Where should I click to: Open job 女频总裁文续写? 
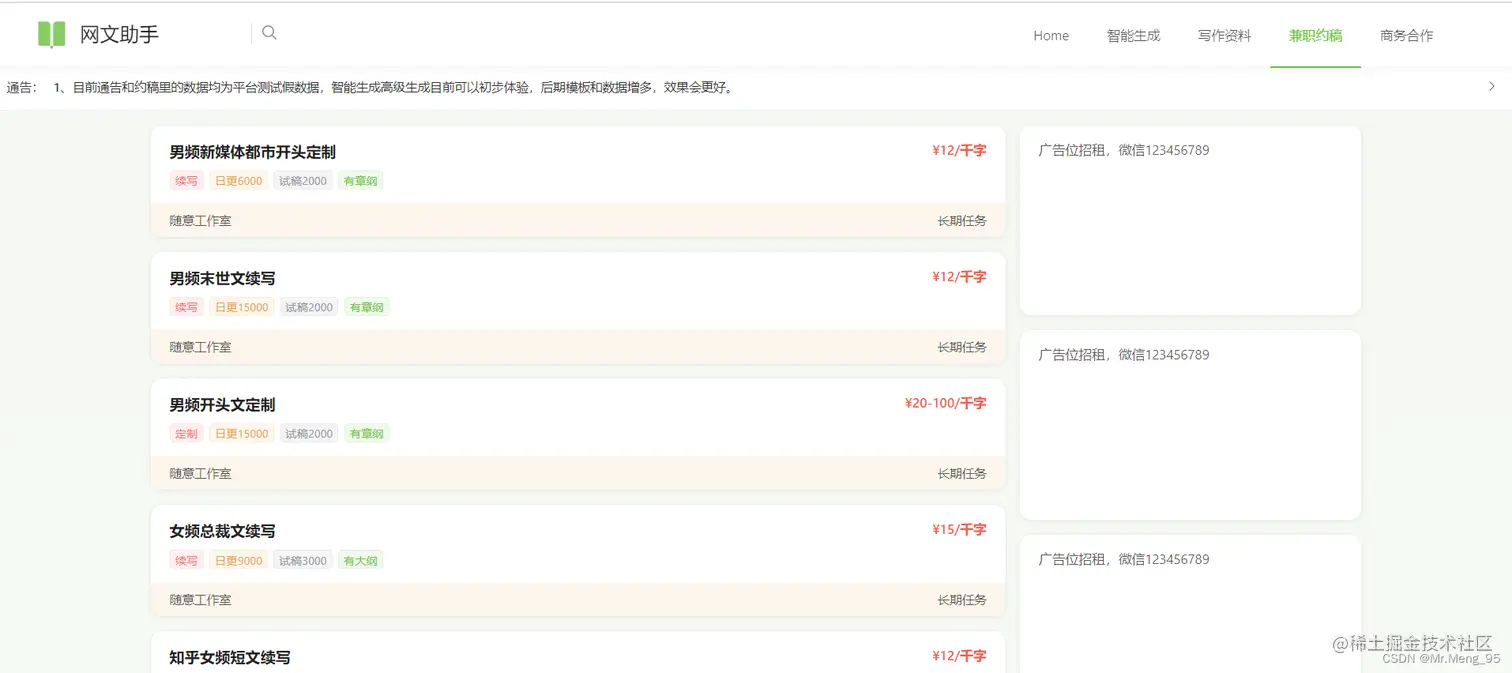coord(222,531)
